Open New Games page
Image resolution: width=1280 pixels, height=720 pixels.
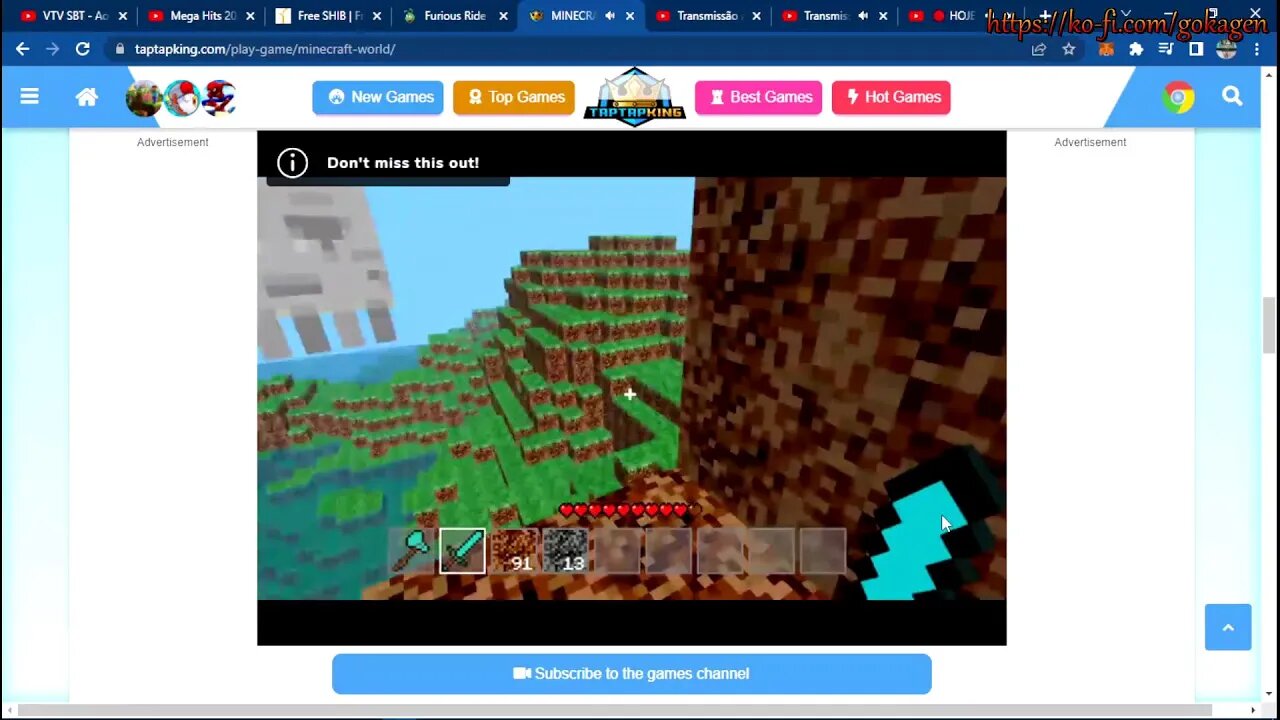(x=378, y=97)
